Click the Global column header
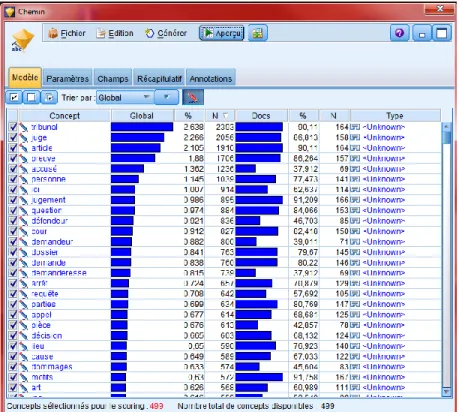Screen dimensions: 459x412 (x=142, y=116)
